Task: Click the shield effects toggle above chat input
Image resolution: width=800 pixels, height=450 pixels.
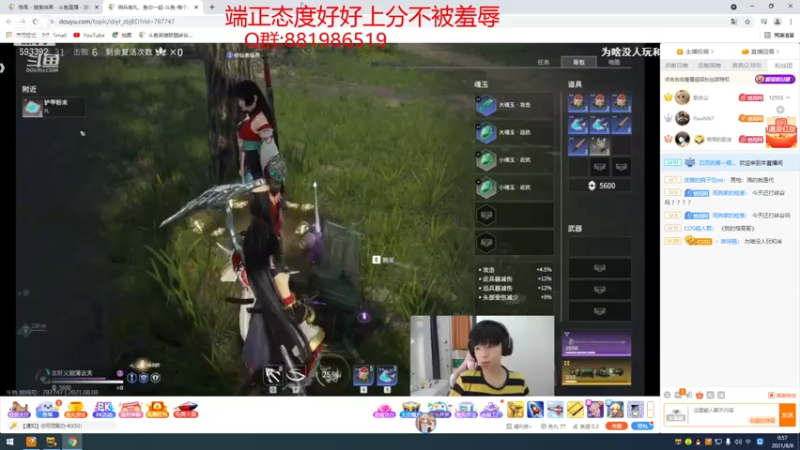Action: click(x=782, y=395)
